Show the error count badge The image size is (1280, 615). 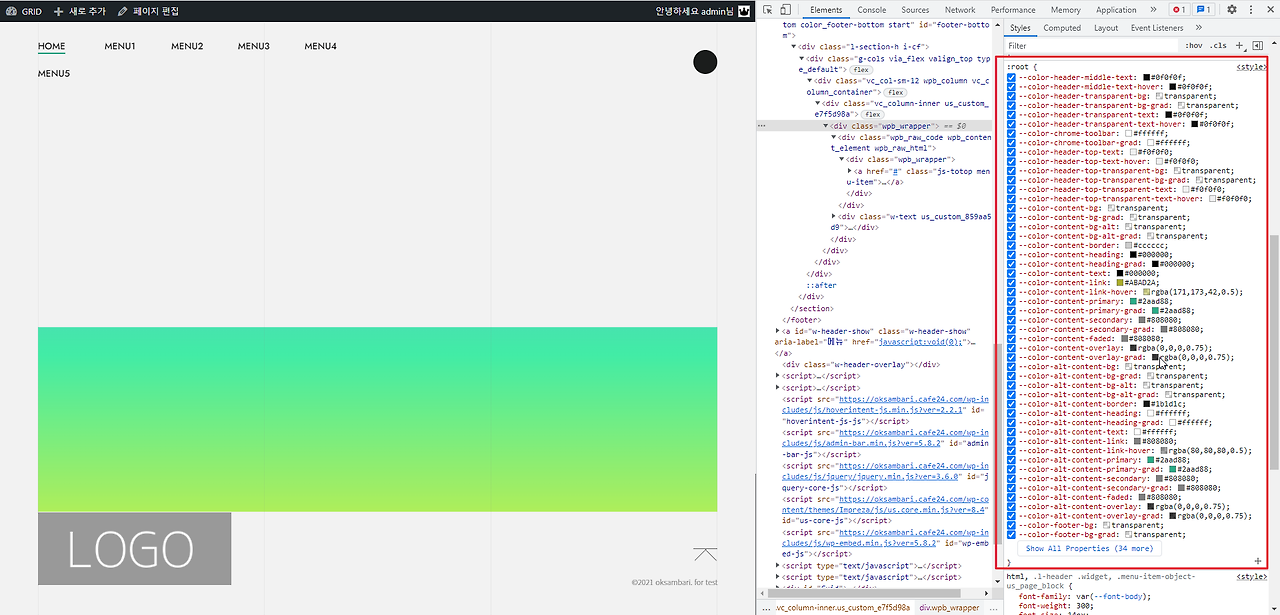[1178, 10]
